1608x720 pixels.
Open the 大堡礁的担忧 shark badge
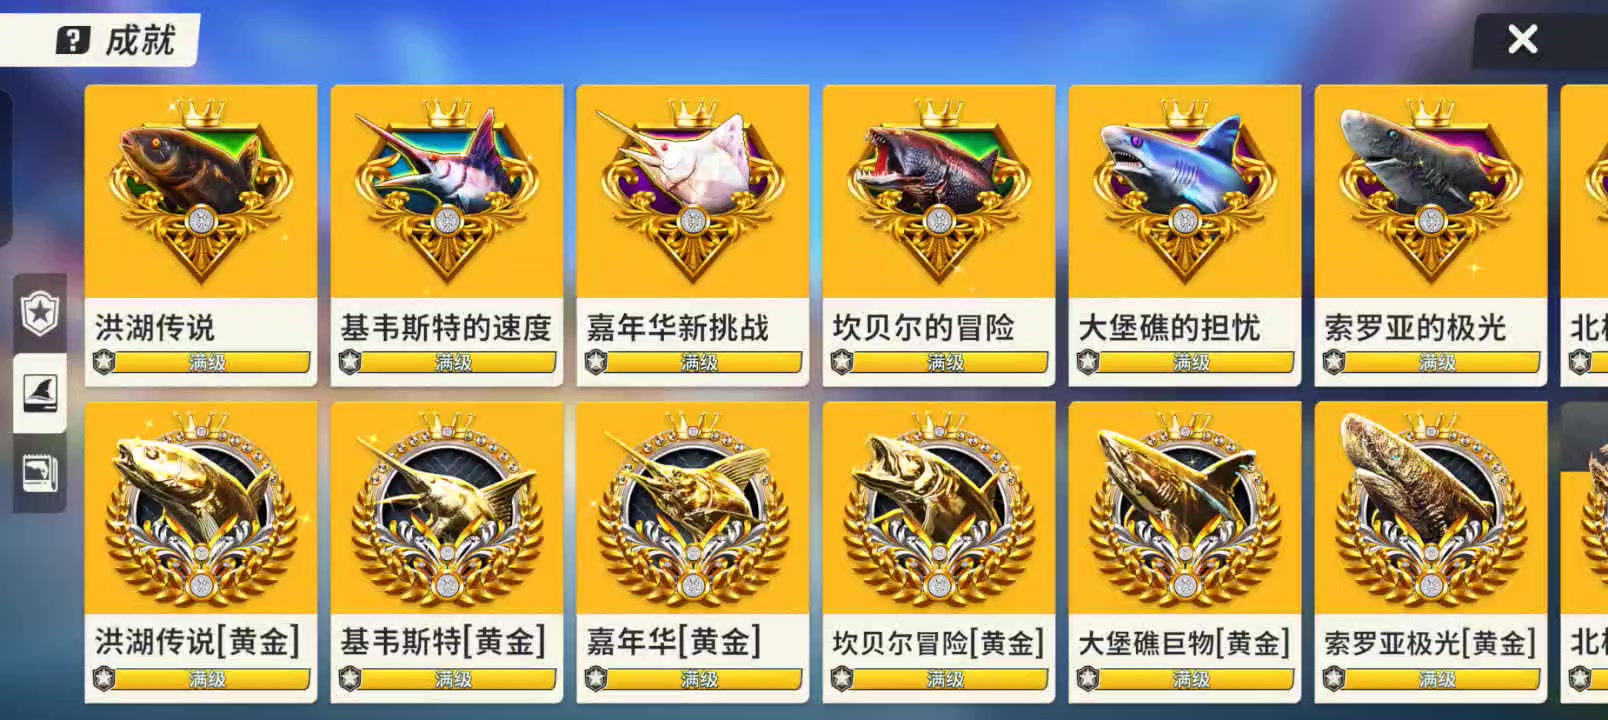point(1184,190)
